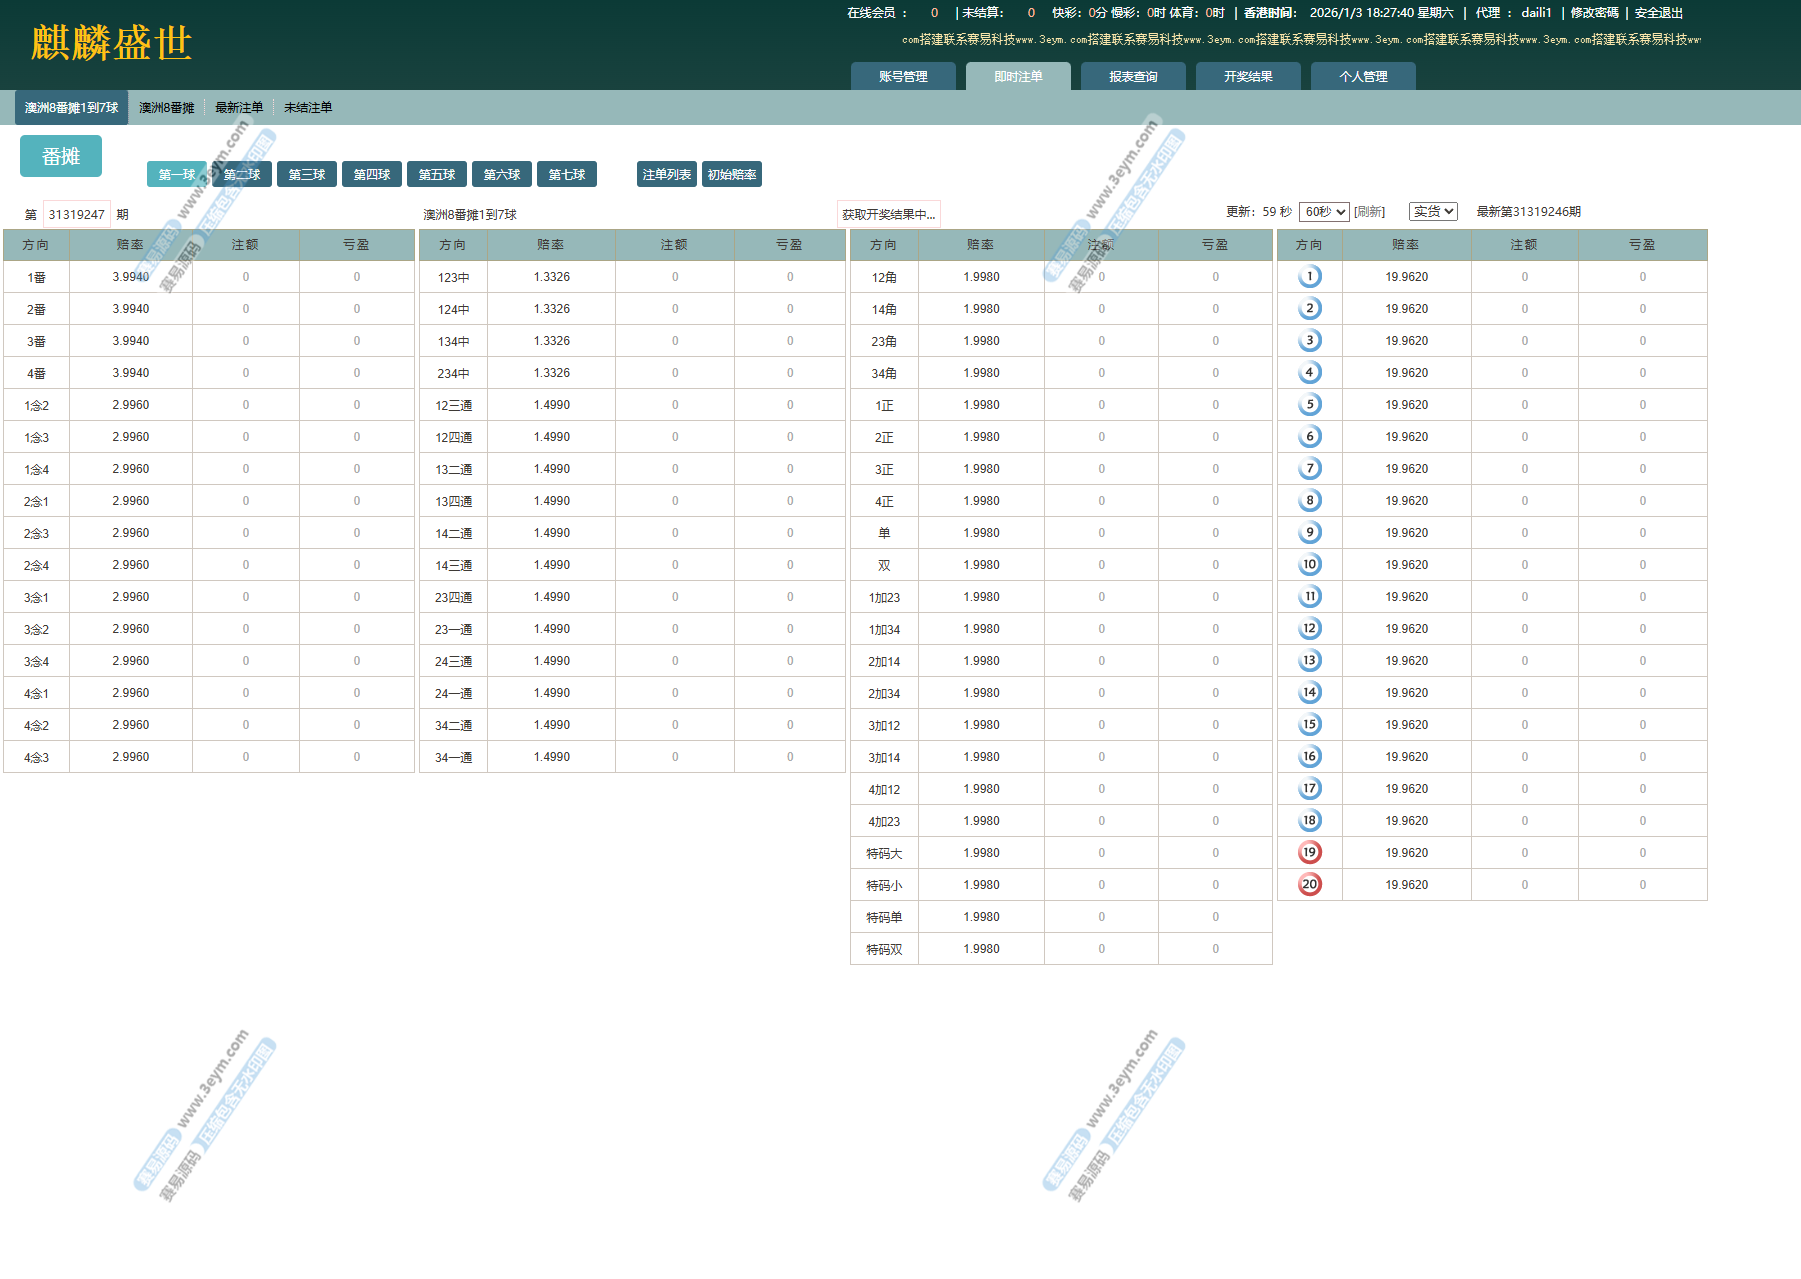Click 安全退出 to log out
The height and width of the screenshot is (1279, 1801).
[x=1658, y=13]
